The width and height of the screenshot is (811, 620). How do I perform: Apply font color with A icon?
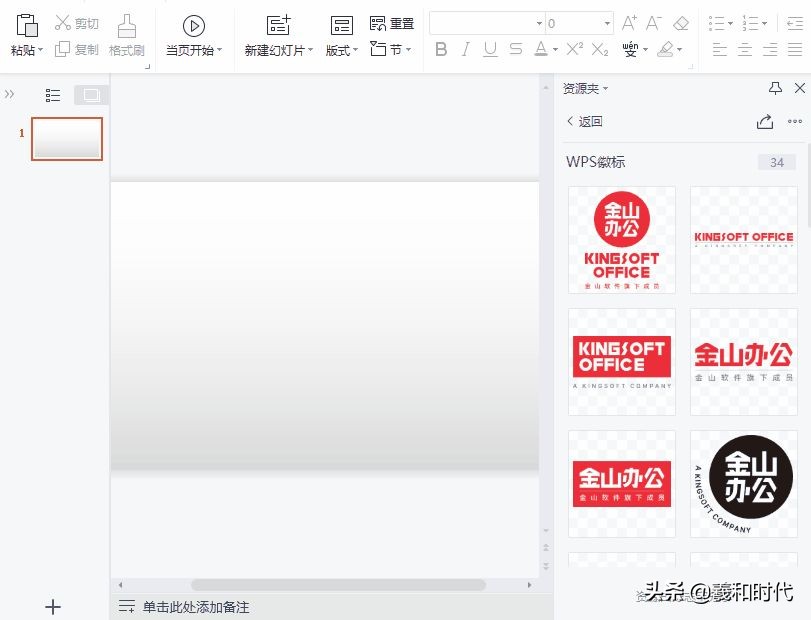[541, 49]
